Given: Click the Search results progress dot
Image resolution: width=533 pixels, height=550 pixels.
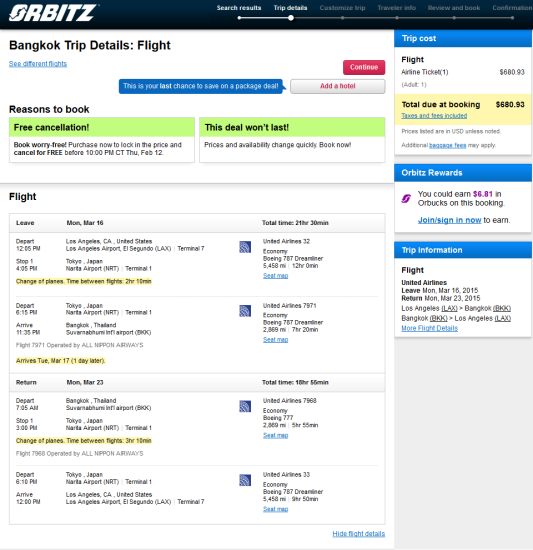Looking at the screenshot, I should (x=239, y=18).
